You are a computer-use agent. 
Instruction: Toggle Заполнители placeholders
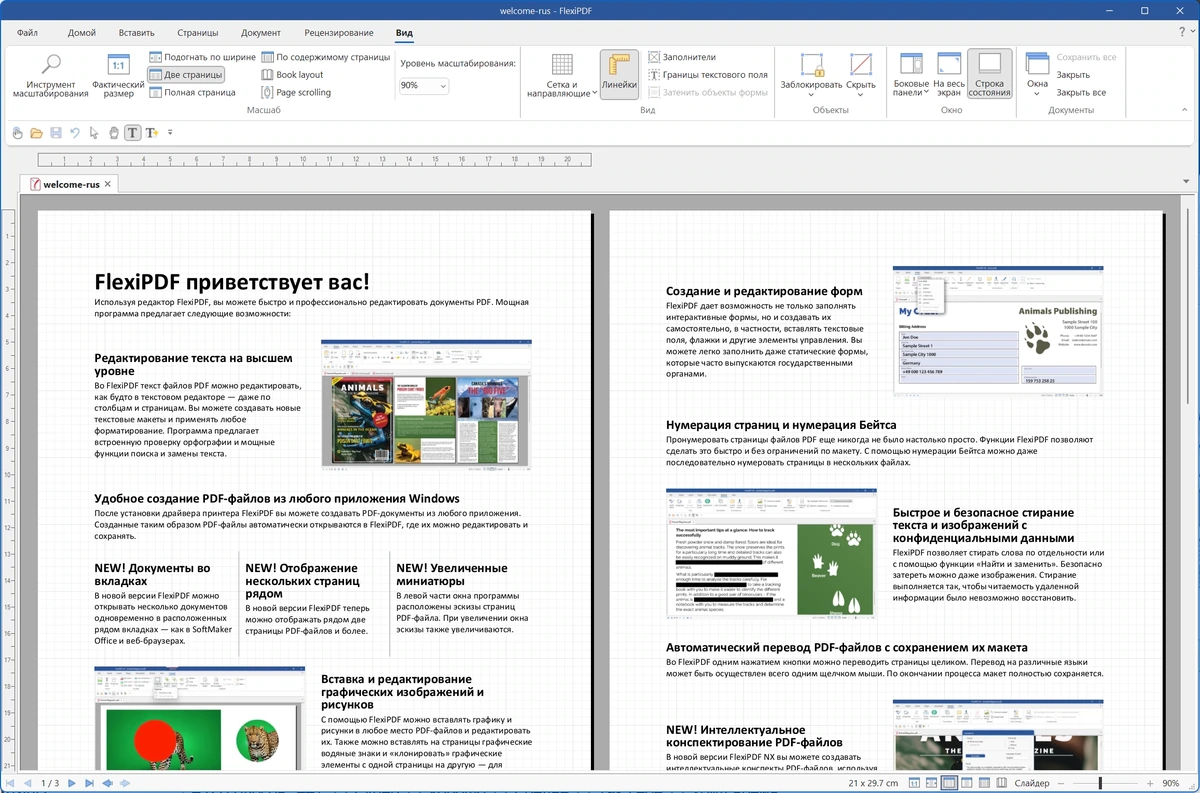click(x=682, y=57)
